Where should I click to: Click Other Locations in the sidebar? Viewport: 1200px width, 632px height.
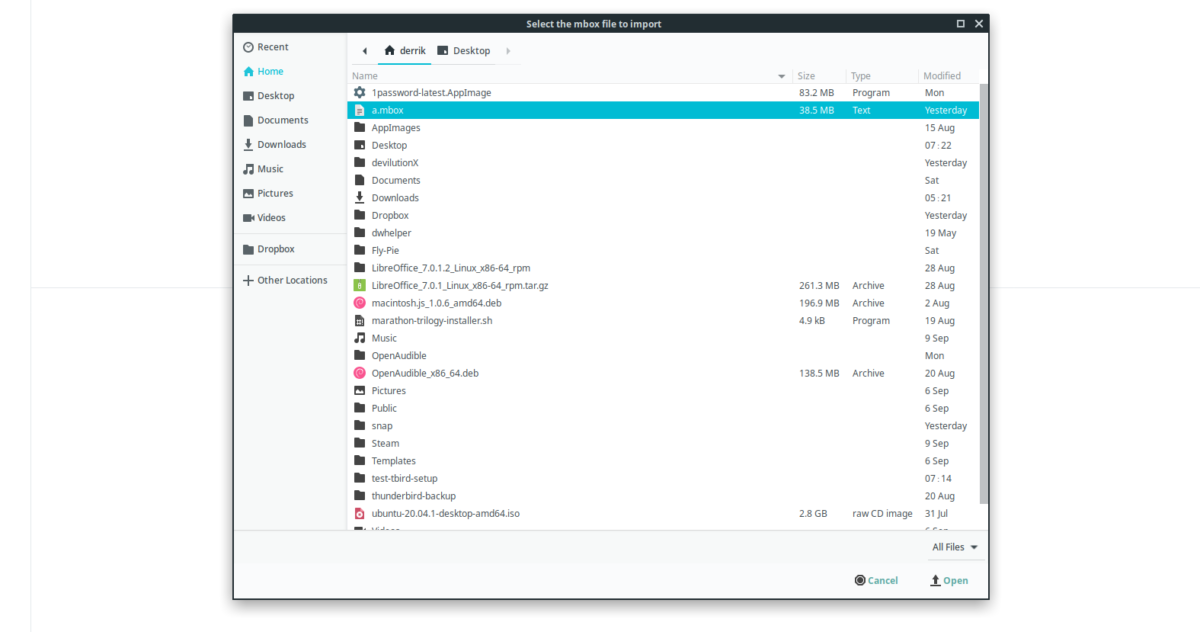[285, 280]
